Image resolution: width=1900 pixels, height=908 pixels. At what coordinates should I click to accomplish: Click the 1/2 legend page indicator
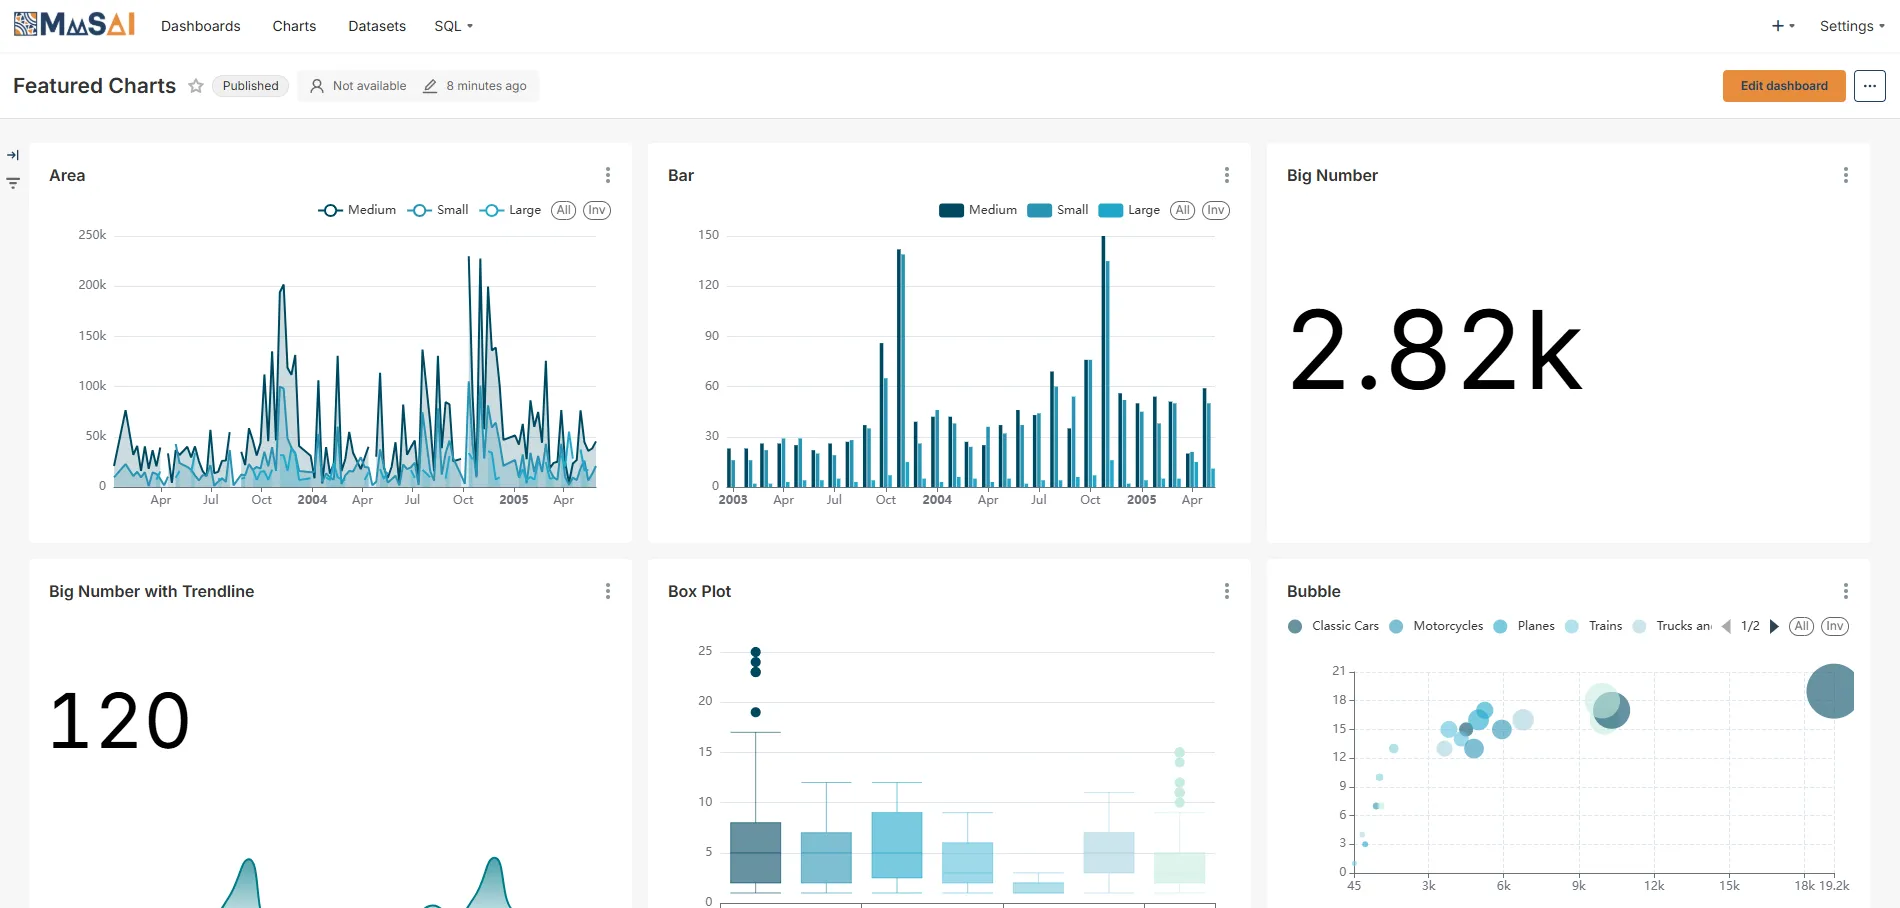1750,626
